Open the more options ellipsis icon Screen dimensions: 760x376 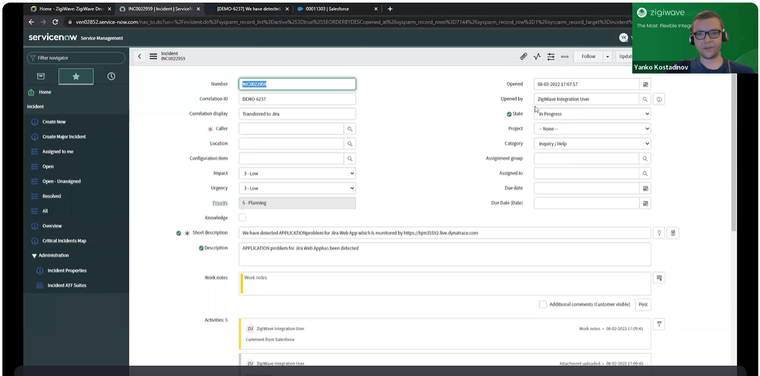[x=565, y=57]
